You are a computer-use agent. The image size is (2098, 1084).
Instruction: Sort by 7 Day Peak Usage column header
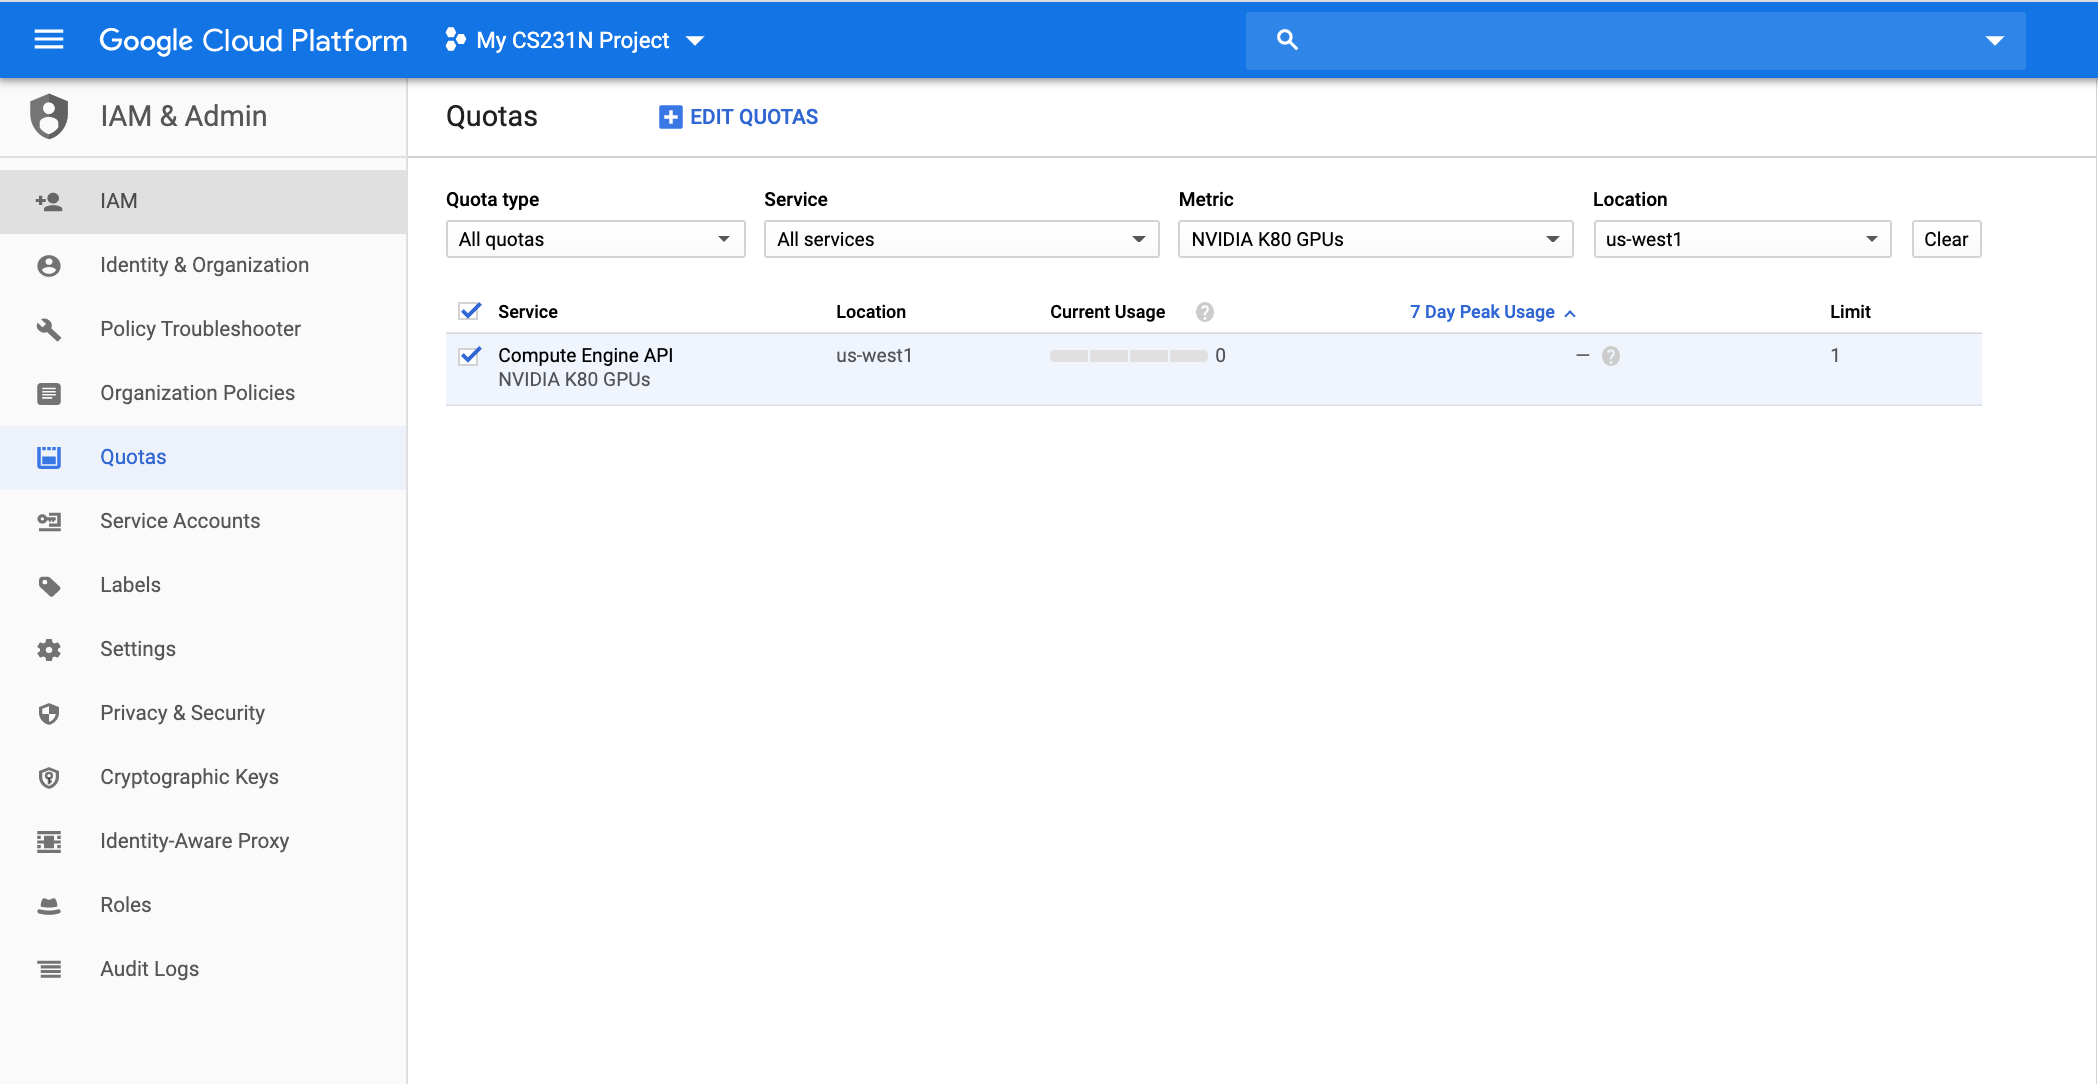(1482, 312)
